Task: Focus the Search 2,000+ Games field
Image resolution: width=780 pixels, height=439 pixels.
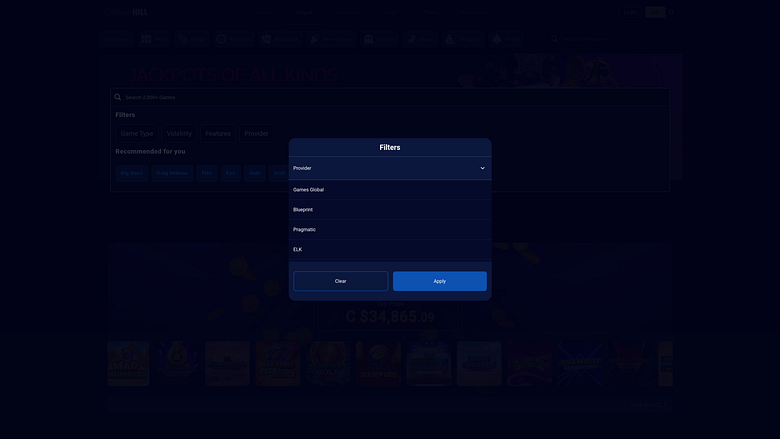Action: 390,97
